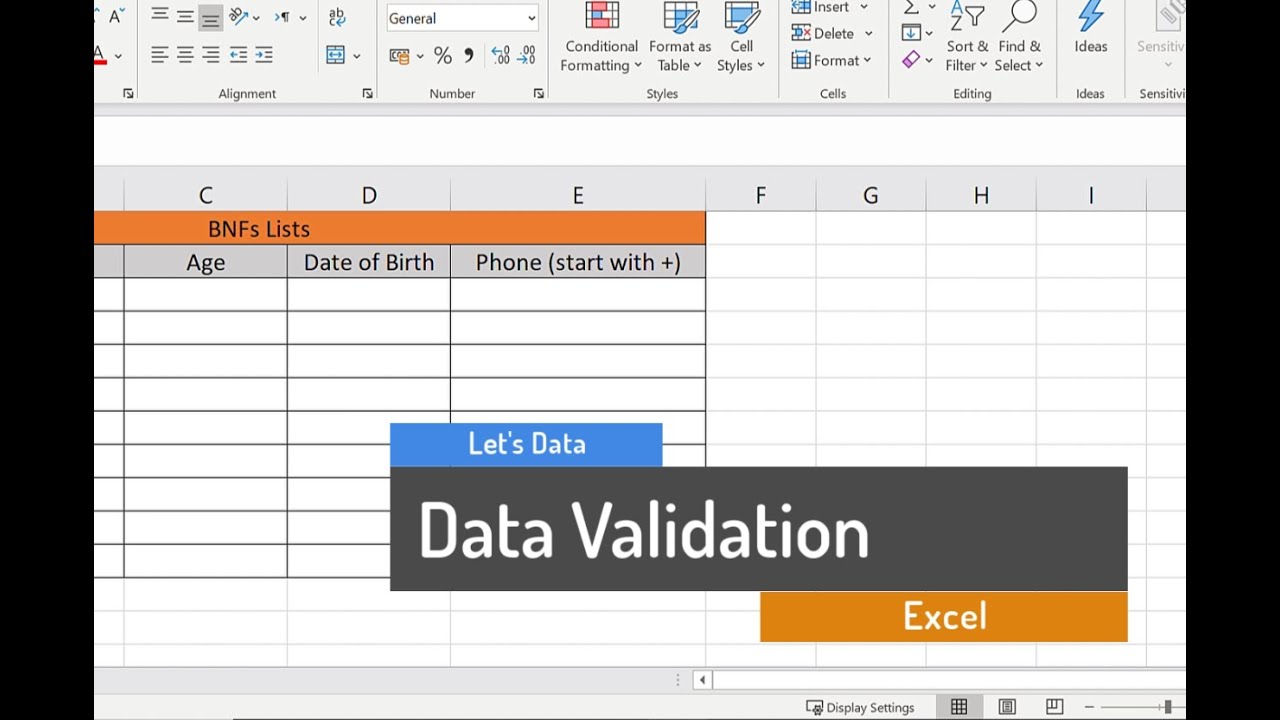Expand the Insert dropdown arrow
The width and height of the screenshot is (1280, 720).
864,8
